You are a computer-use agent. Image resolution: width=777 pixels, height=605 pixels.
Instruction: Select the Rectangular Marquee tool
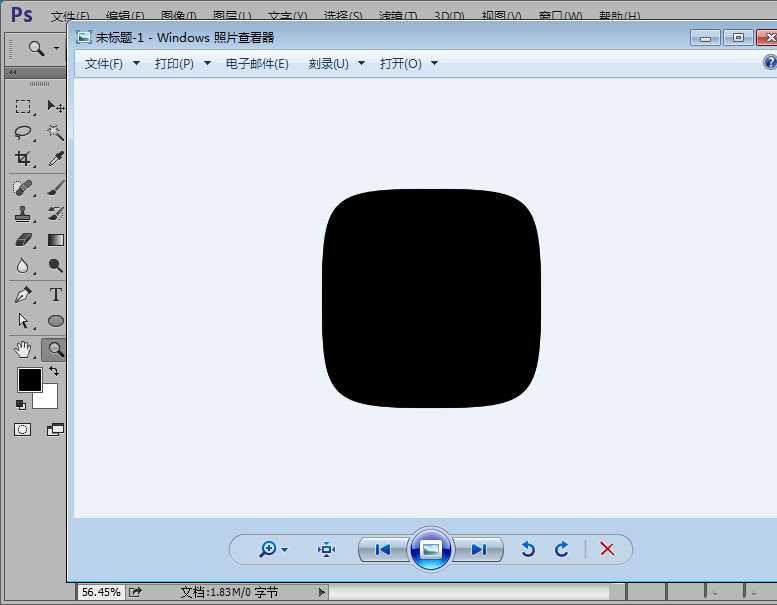tap(23, 107)
